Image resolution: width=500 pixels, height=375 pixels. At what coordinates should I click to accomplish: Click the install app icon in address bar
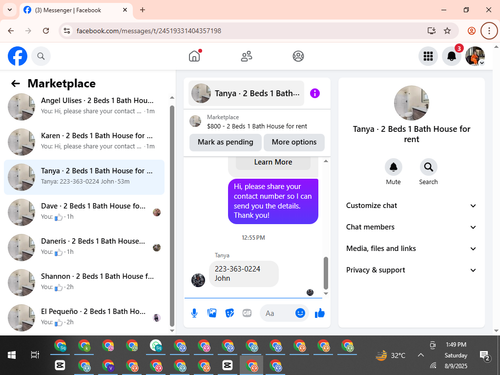click(x=431, y=31)
